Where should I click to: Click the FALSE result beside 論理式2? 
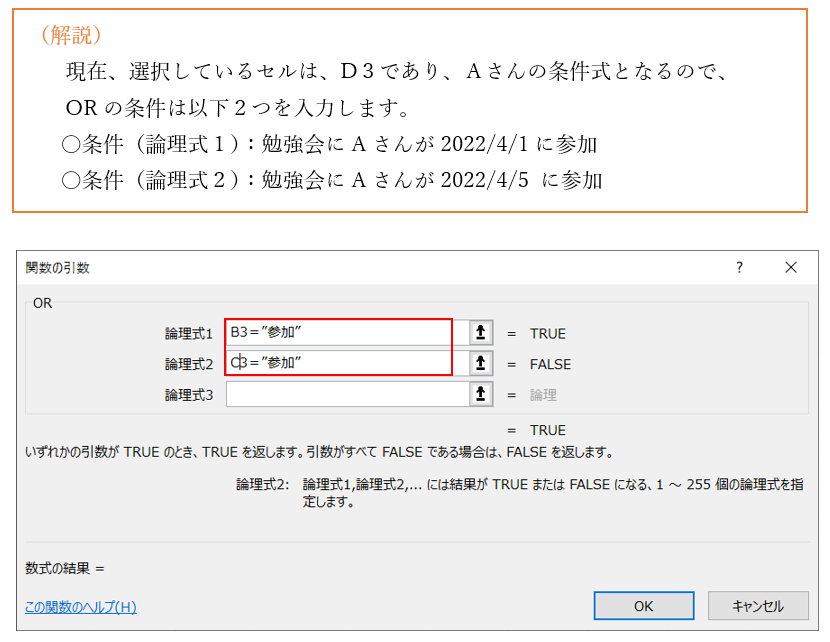[550, 364]
